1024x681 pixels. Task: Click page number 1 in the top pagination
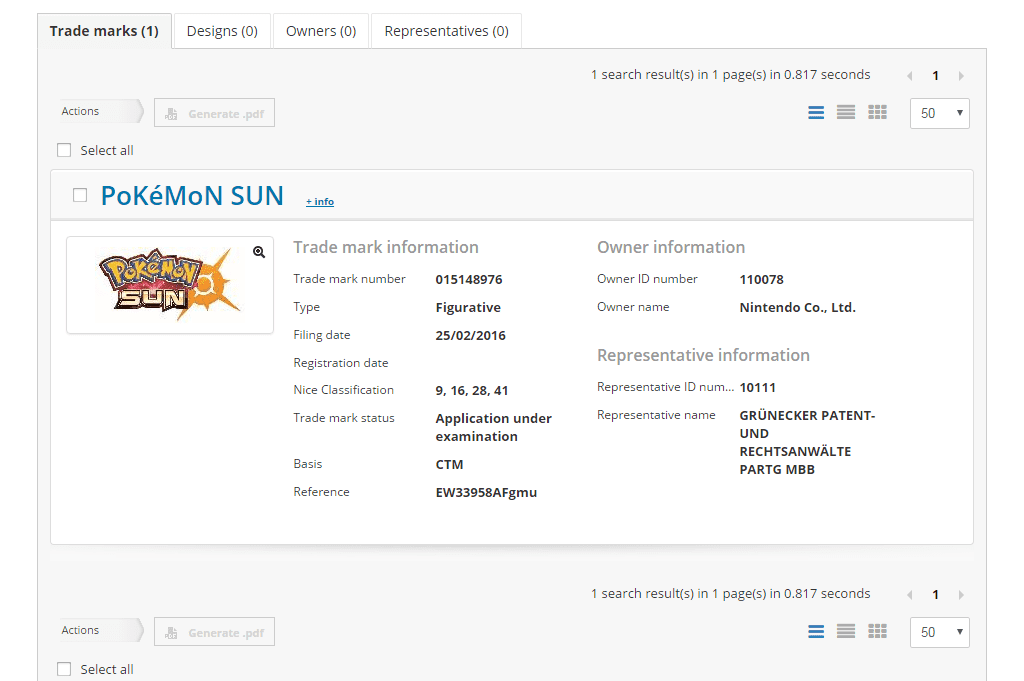[935, 76]
